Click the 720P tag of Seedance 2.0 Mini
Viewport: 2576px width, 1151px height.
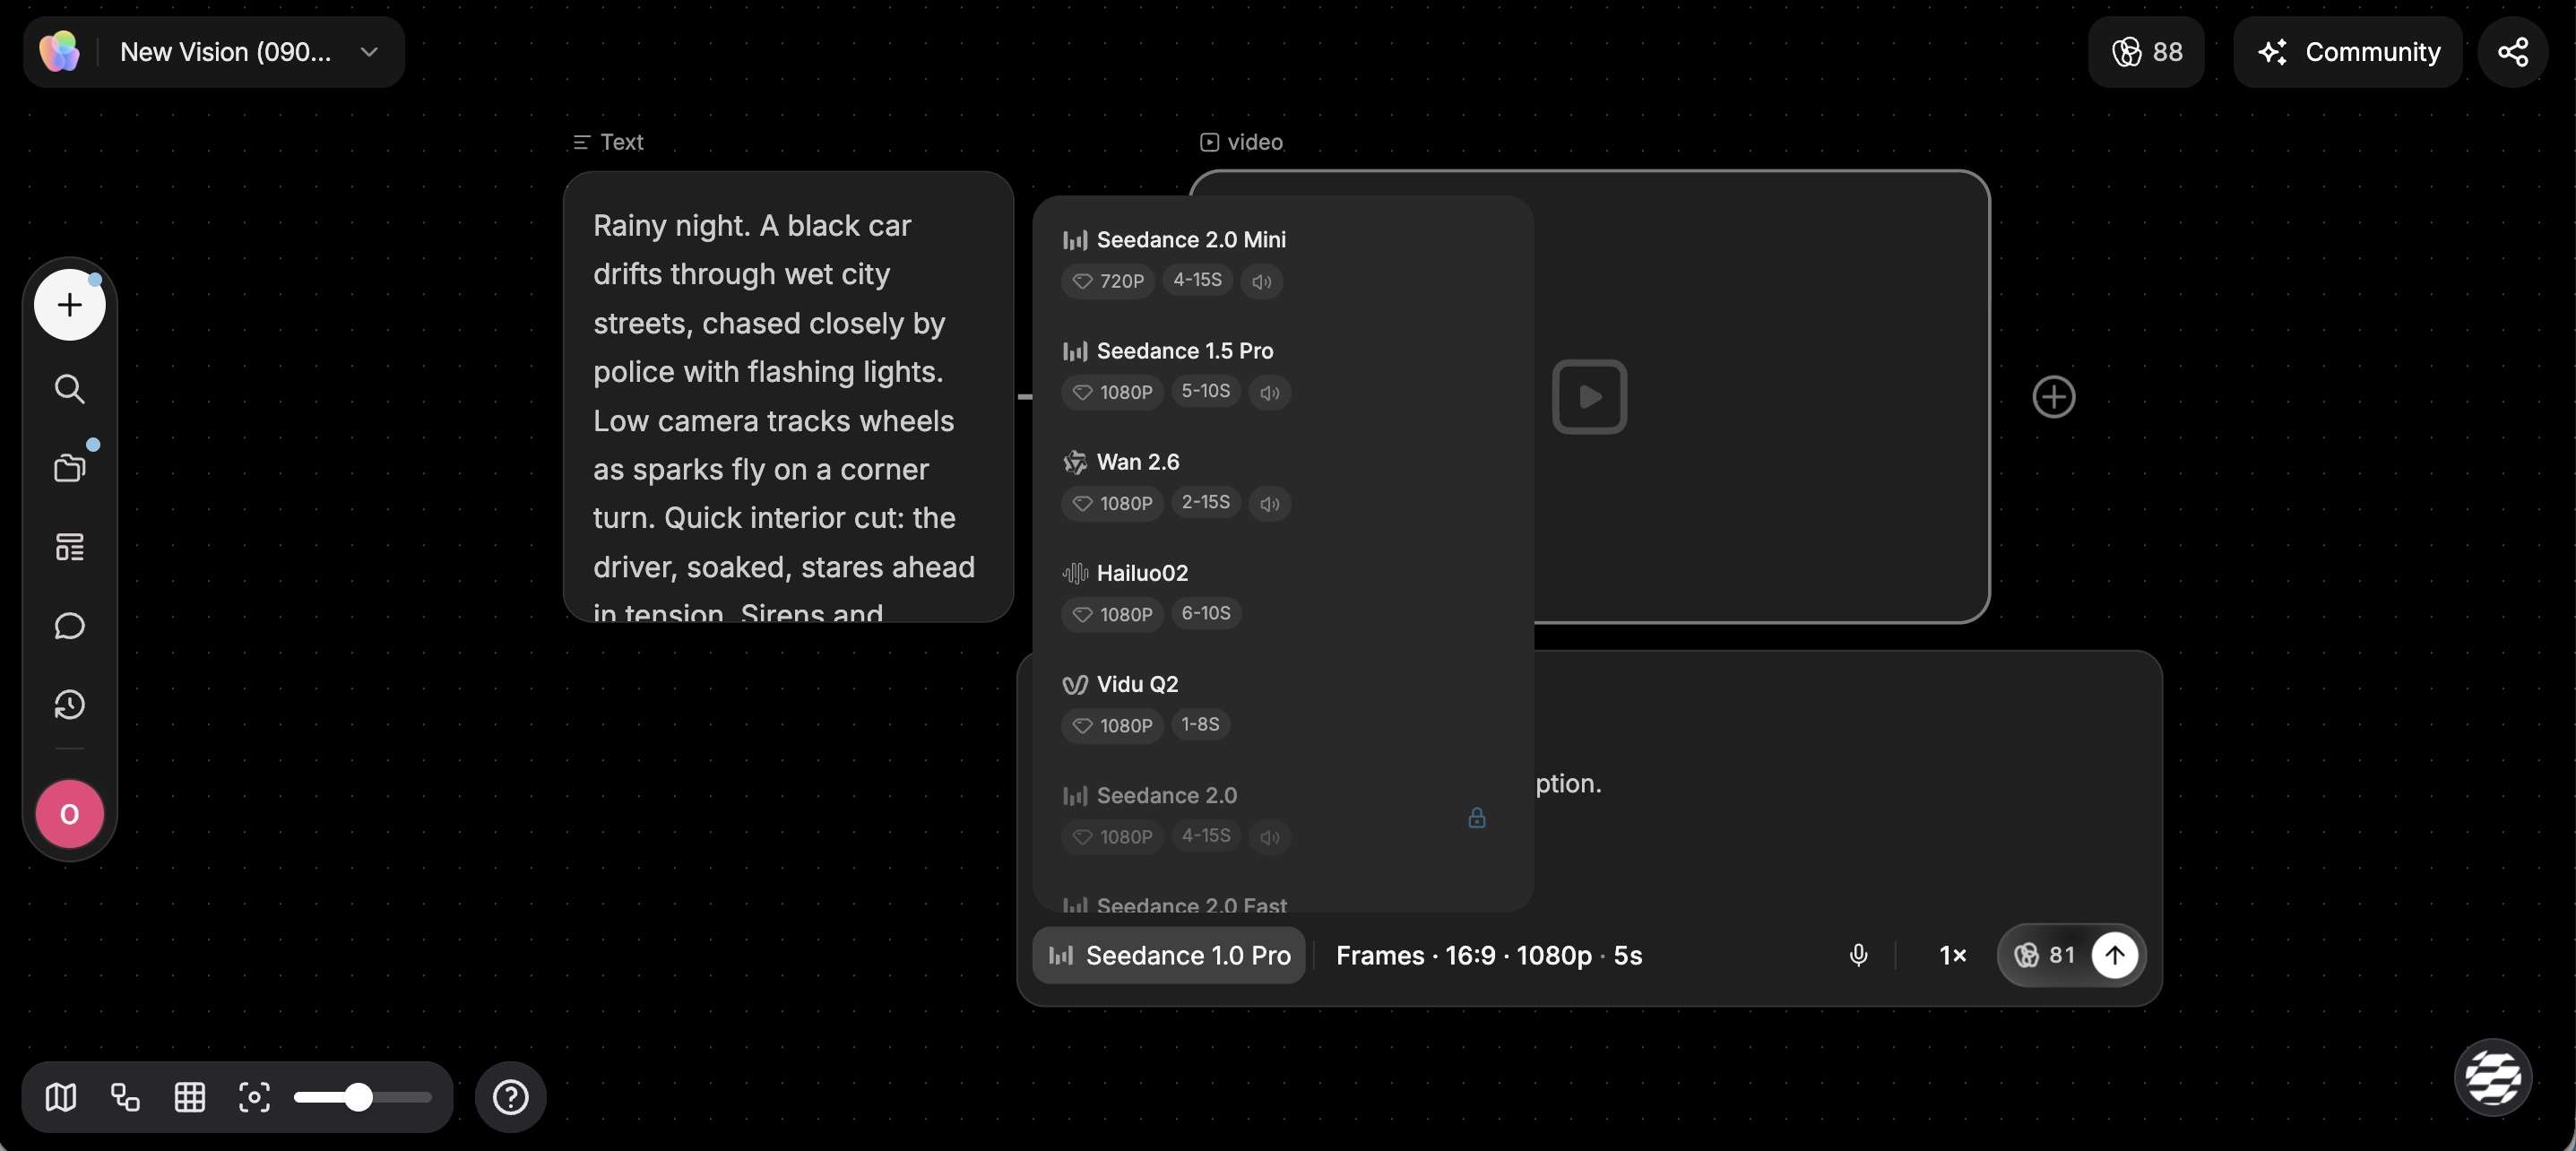point(1108,281)
